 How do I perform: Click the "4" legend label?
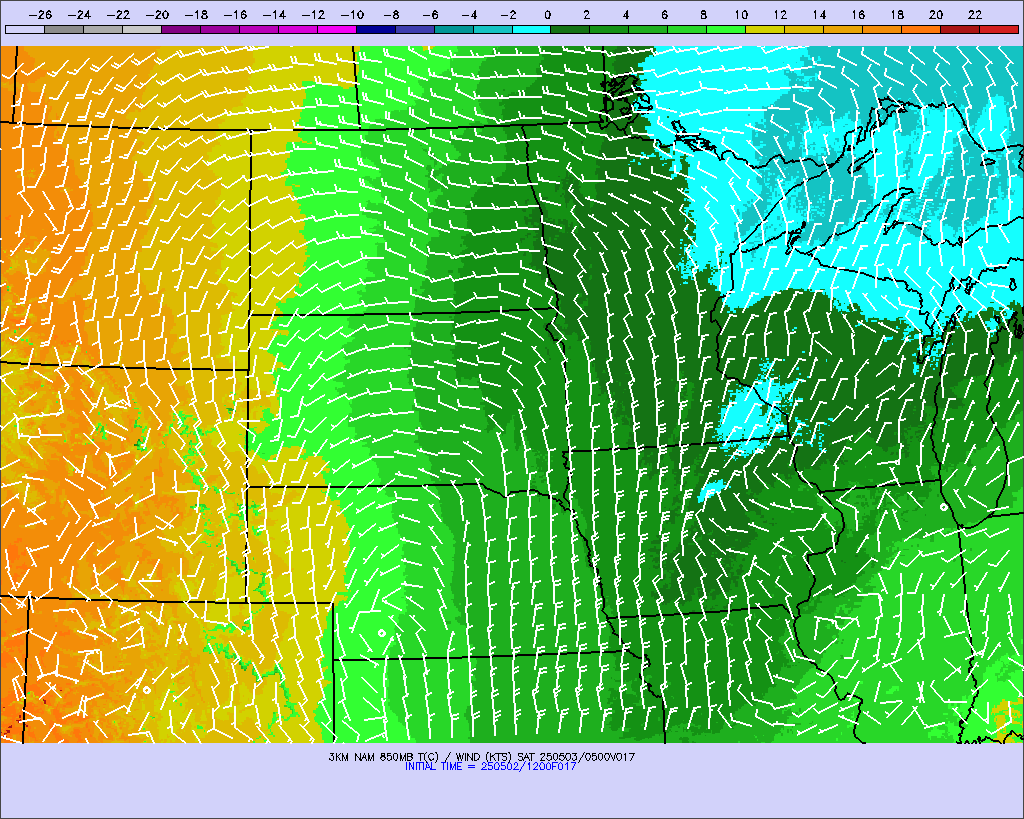(626, 14)
